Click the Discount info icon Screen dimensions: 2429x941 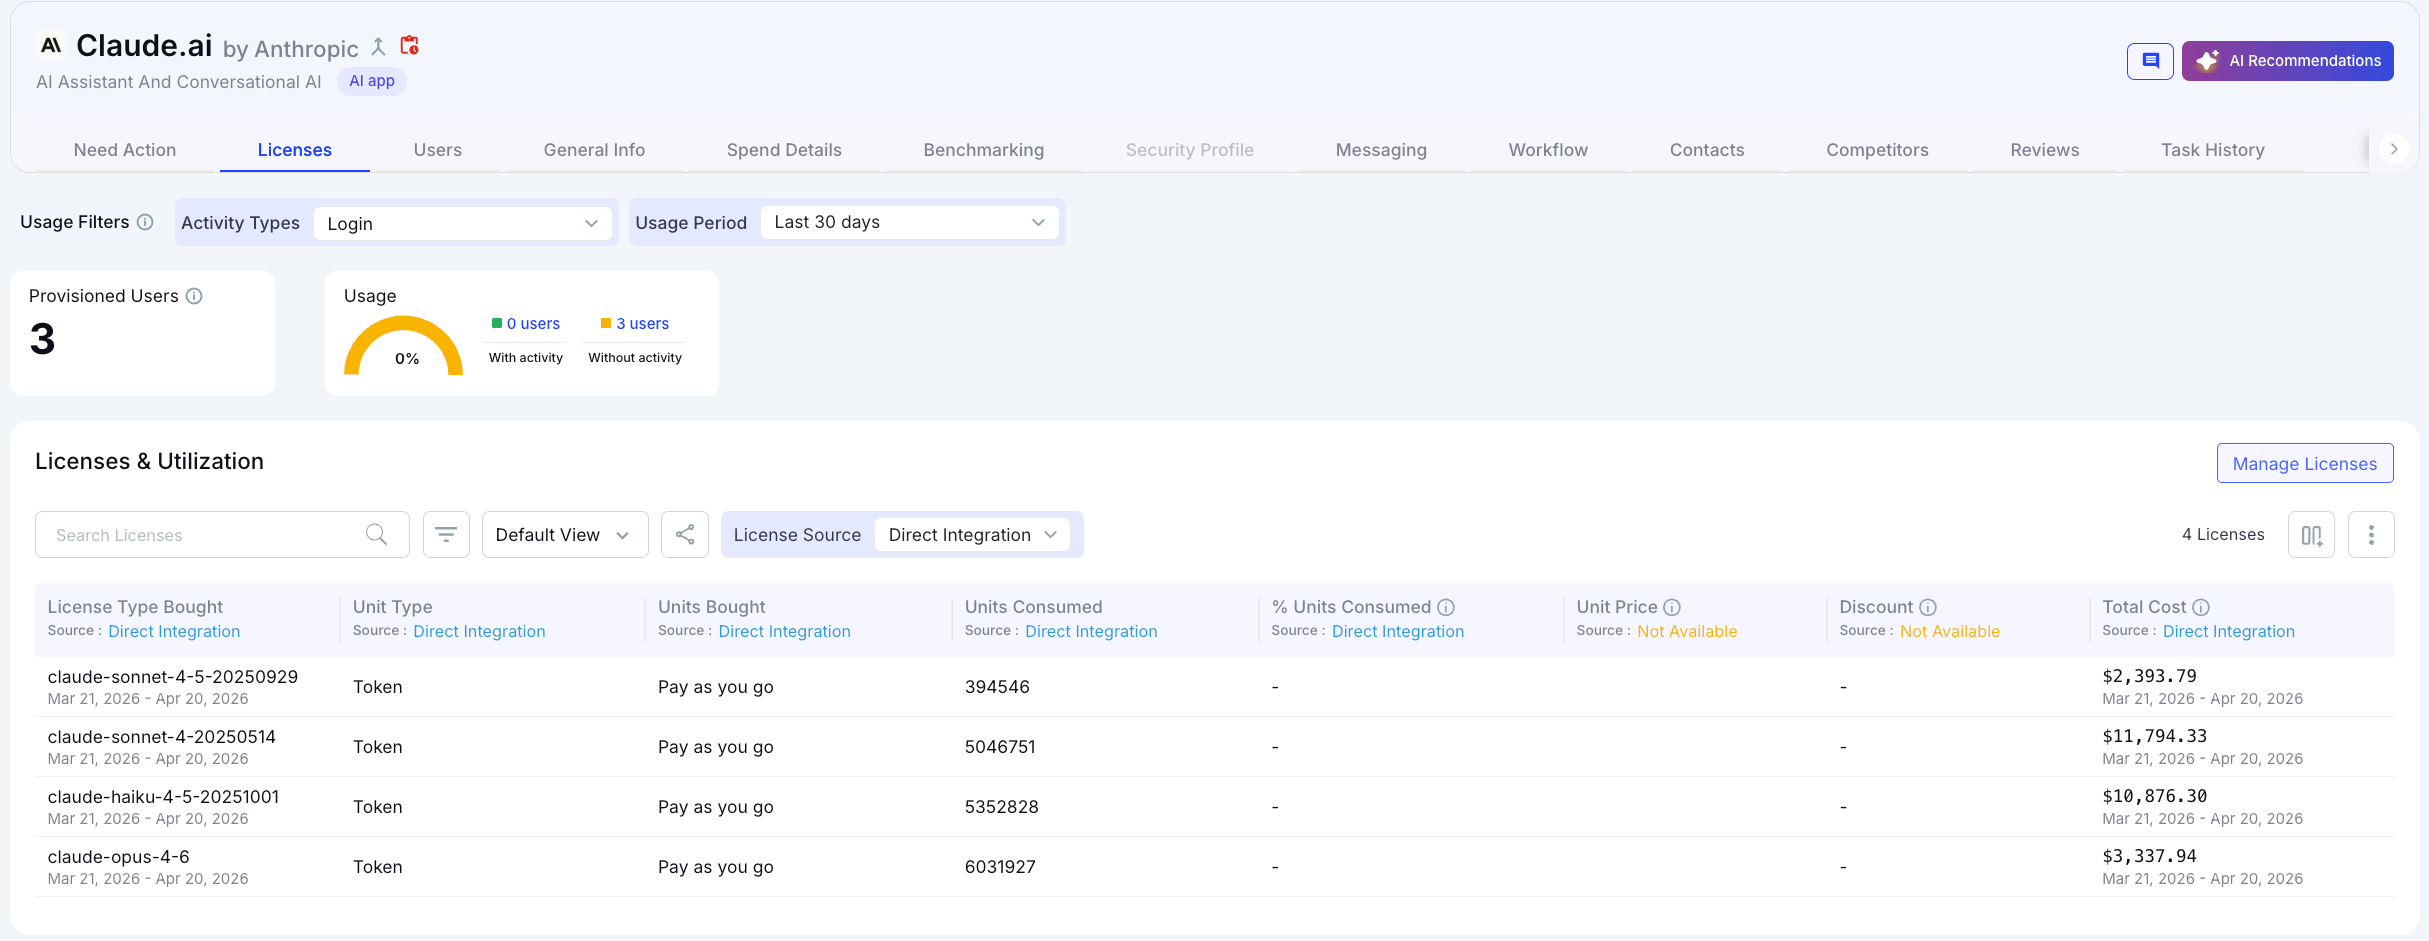[x=1928, y=607]
